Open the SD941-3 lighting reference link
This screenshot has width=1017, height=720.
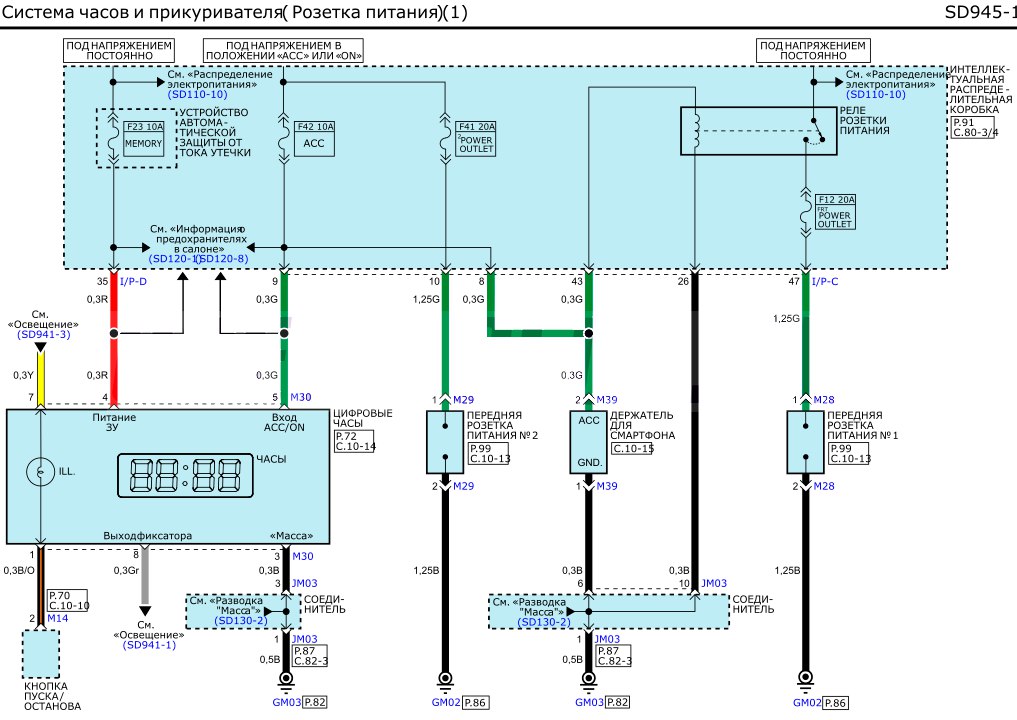pos(42,335)
